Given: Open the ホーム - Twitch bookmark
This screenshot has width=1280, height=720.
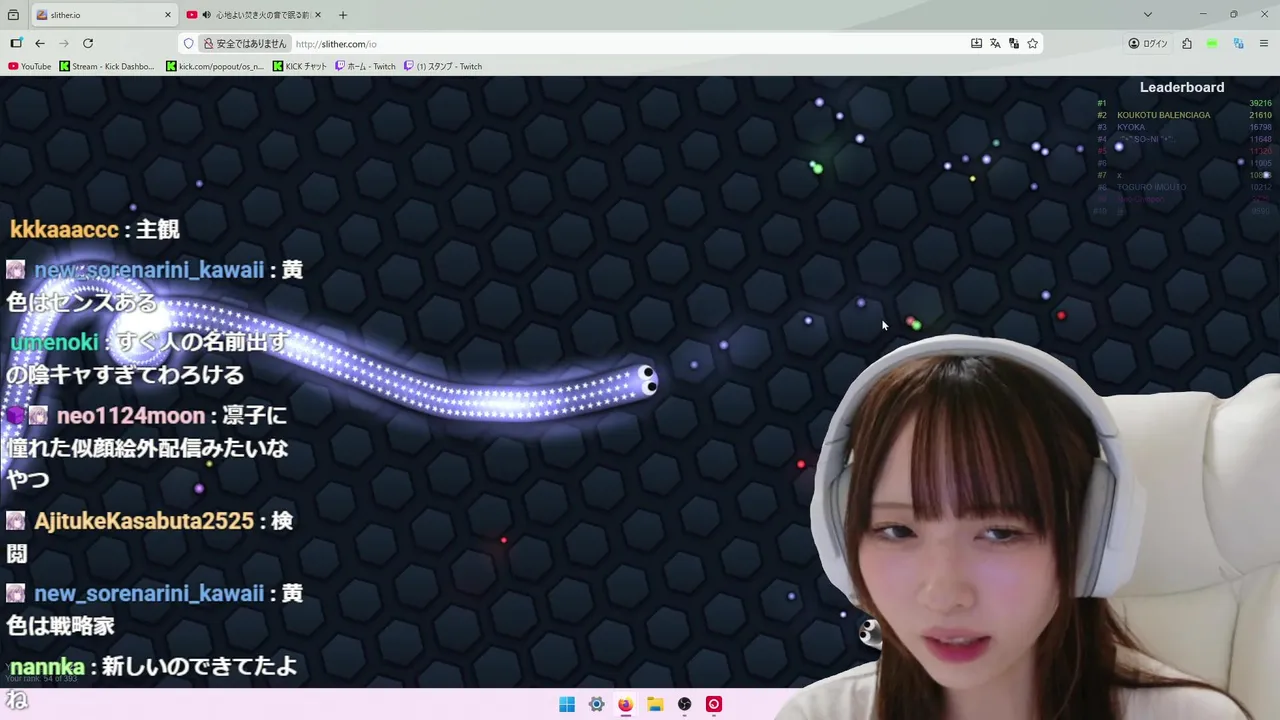Looking at the screenshot, I should pos(365,67).
